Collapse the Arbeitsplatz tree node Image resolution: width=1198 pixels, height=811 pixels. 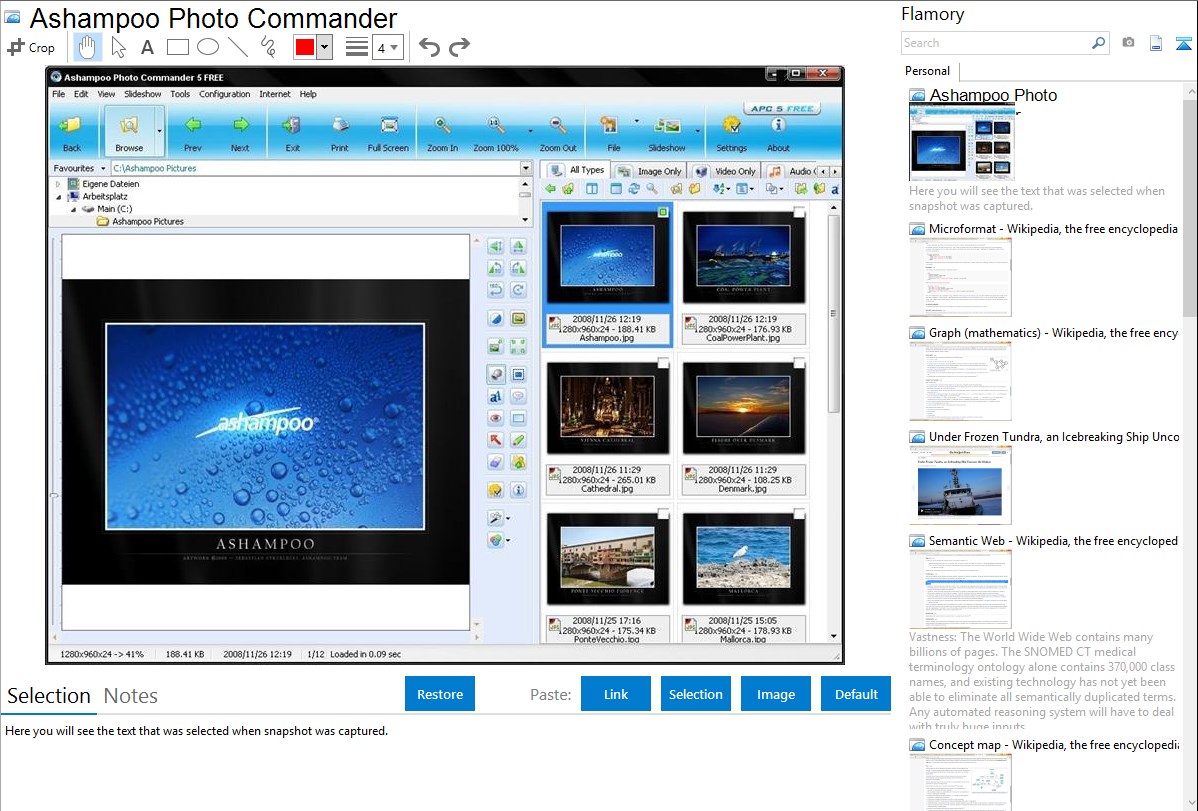pyautogui.click(x=58, y=196)
